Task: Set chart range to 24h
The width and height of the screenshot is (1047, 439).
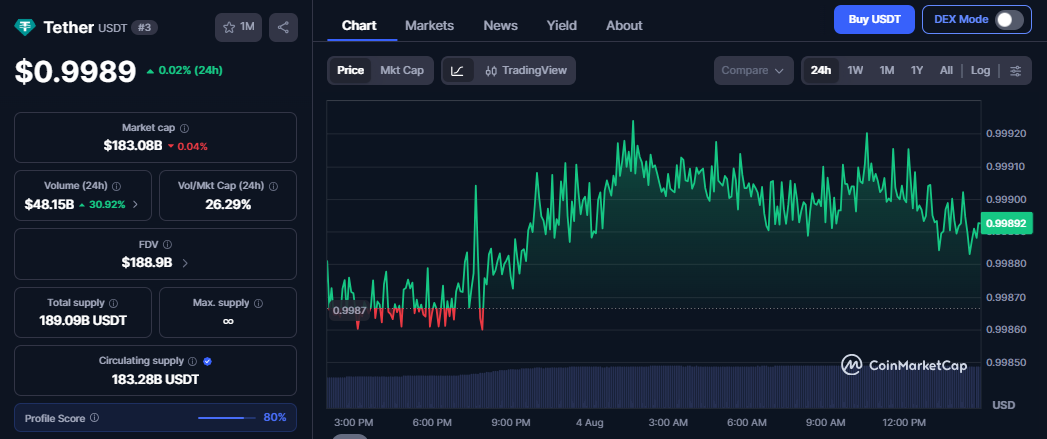Action: coord(821,70)
